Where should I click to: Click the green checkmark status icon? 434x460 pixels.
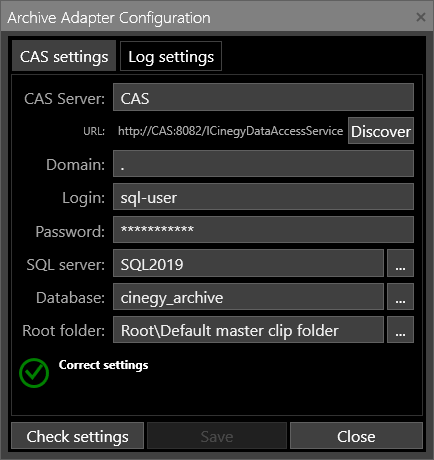(34, 373)
